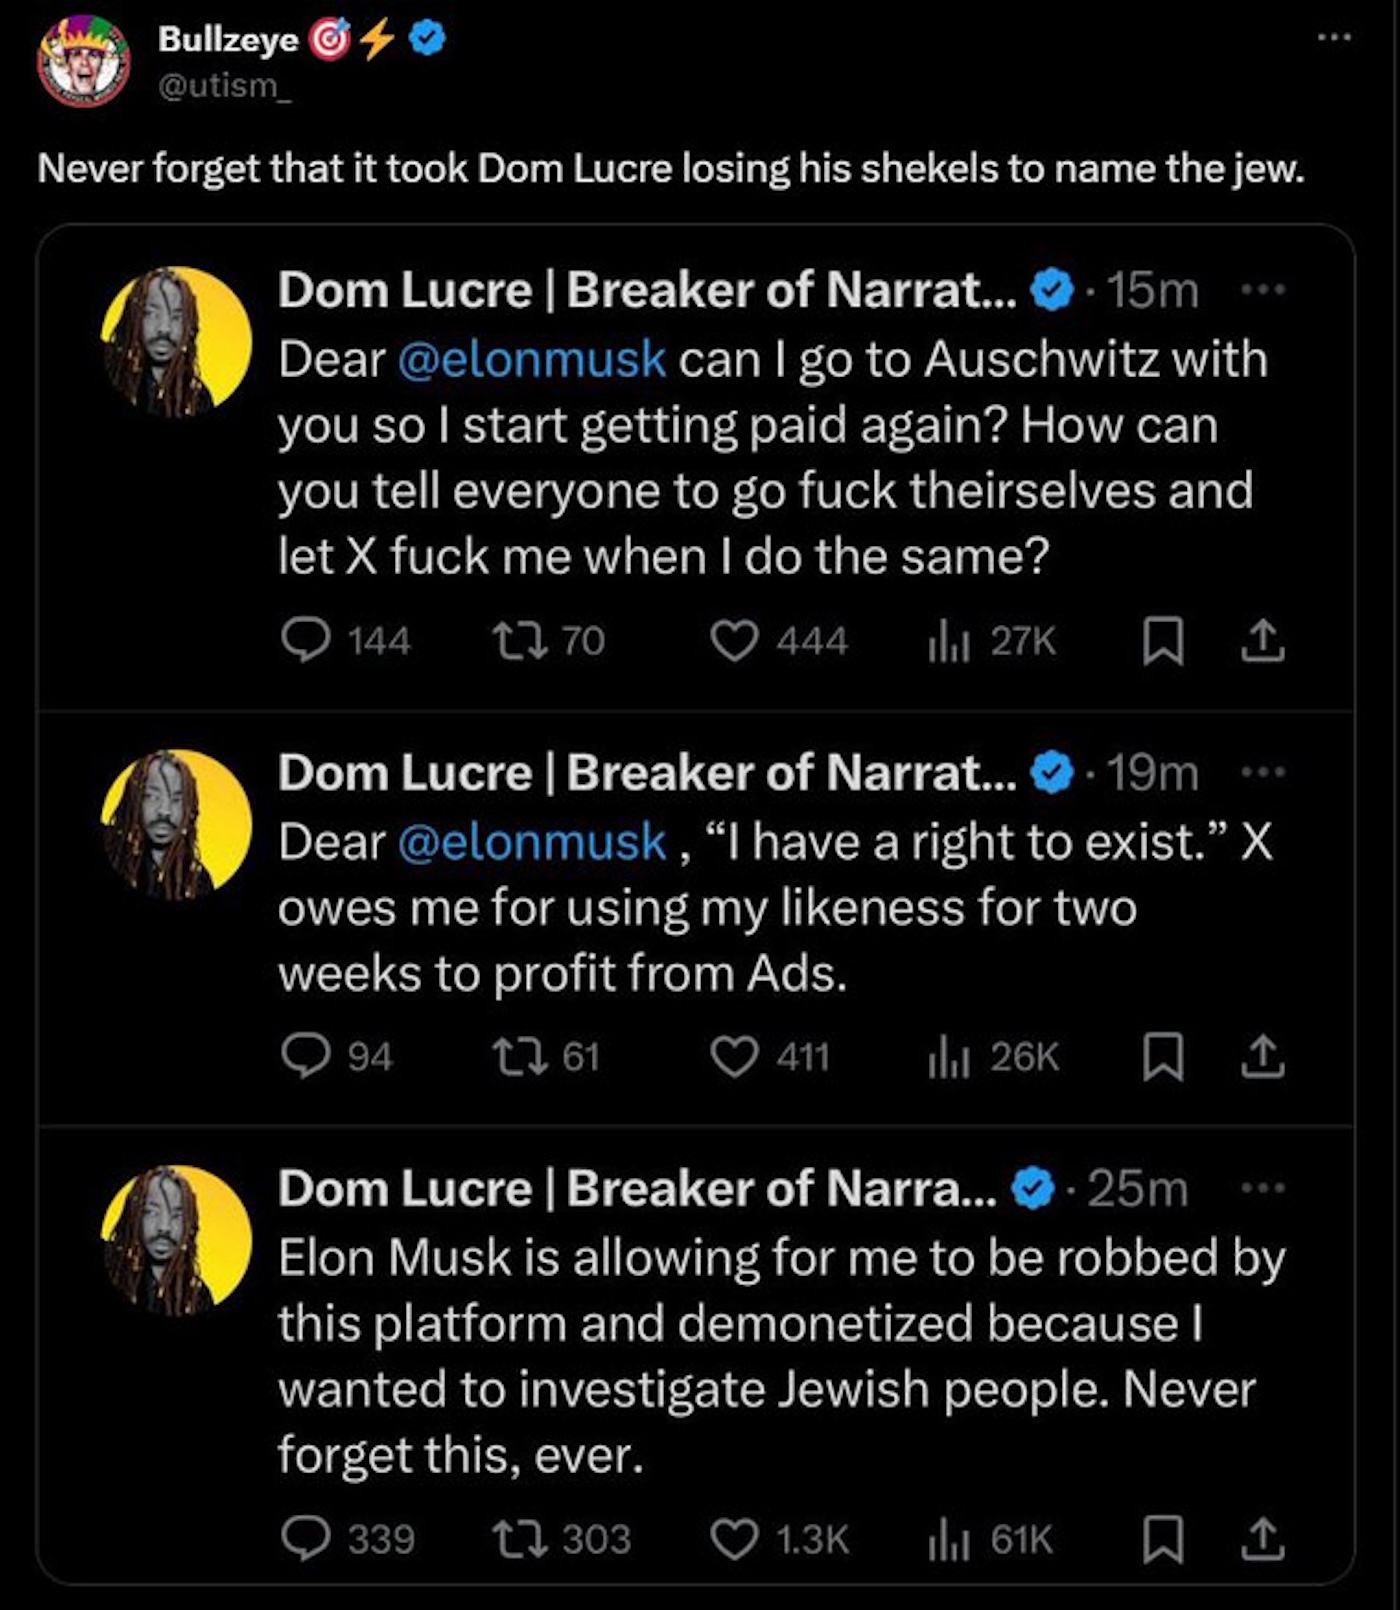Like the tweet with 444 likes
1400x1610 pixels.
734,640
